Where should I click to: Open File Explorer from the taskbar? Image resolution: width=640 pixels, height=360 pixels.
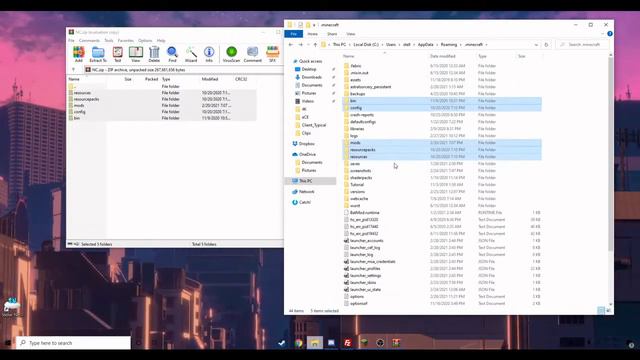pos(315,343)
